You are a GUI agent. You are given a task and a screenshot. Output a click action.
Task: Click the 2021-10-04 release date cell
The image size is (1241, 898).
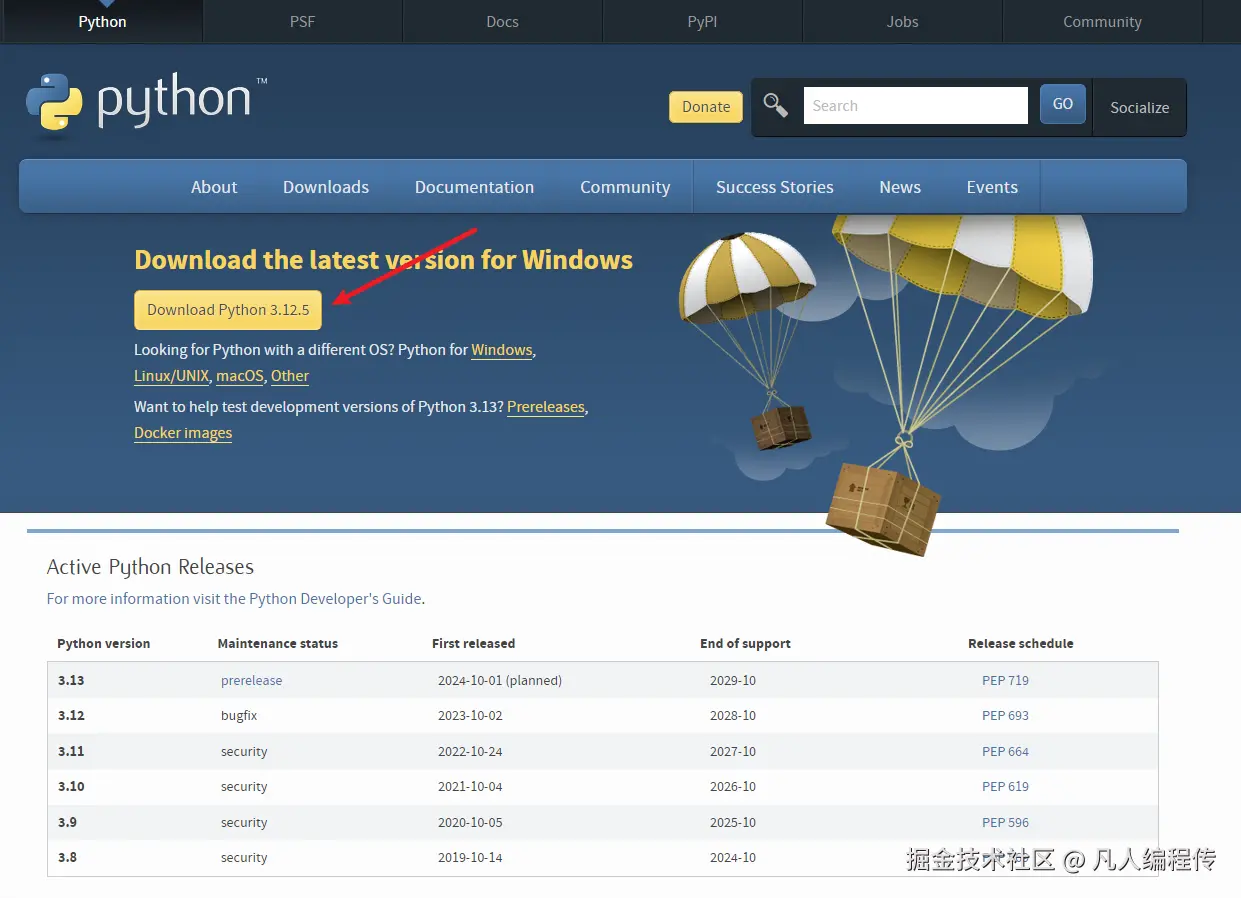point(470,786)
